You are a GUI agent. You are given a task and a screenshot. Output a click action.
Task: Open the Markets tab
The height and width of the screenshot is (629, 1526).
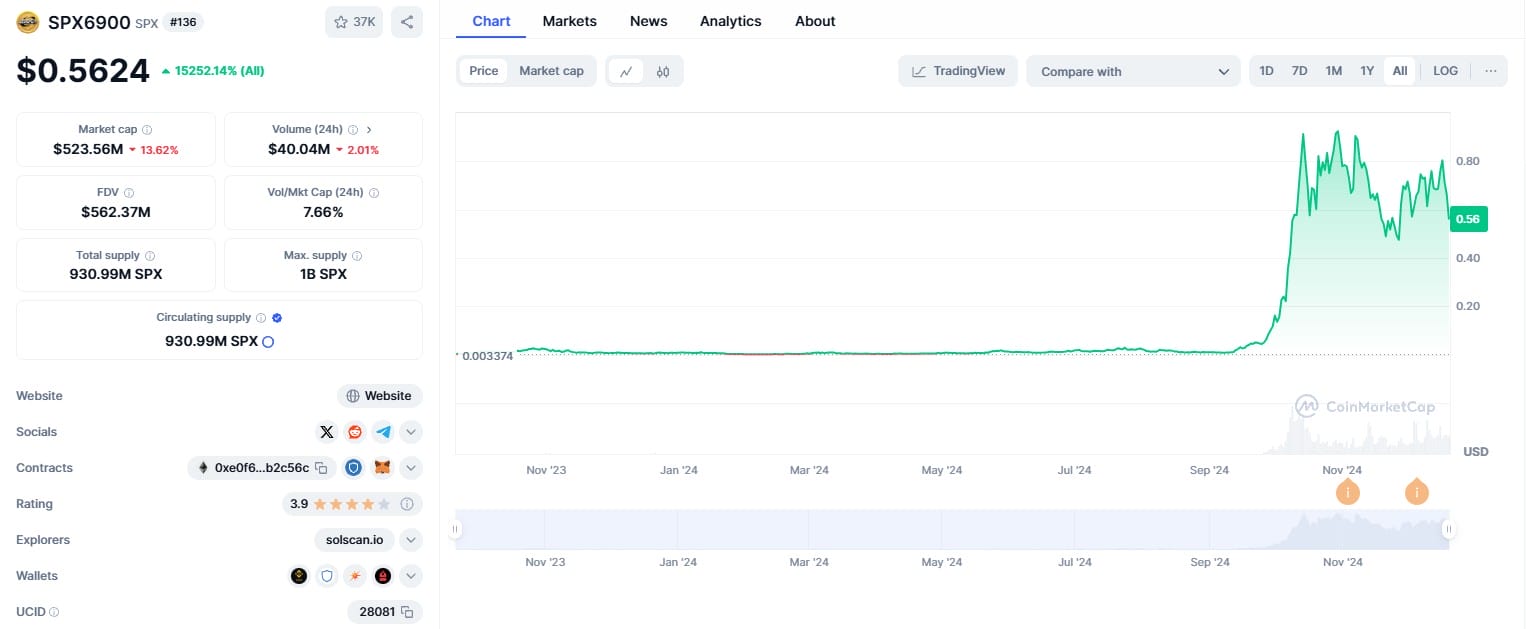click(x=570, y=21)
